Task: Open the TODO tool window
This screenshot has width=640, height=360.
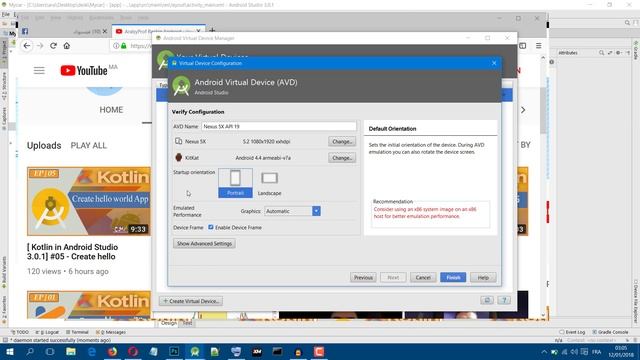Action: [x=20, y=332]
